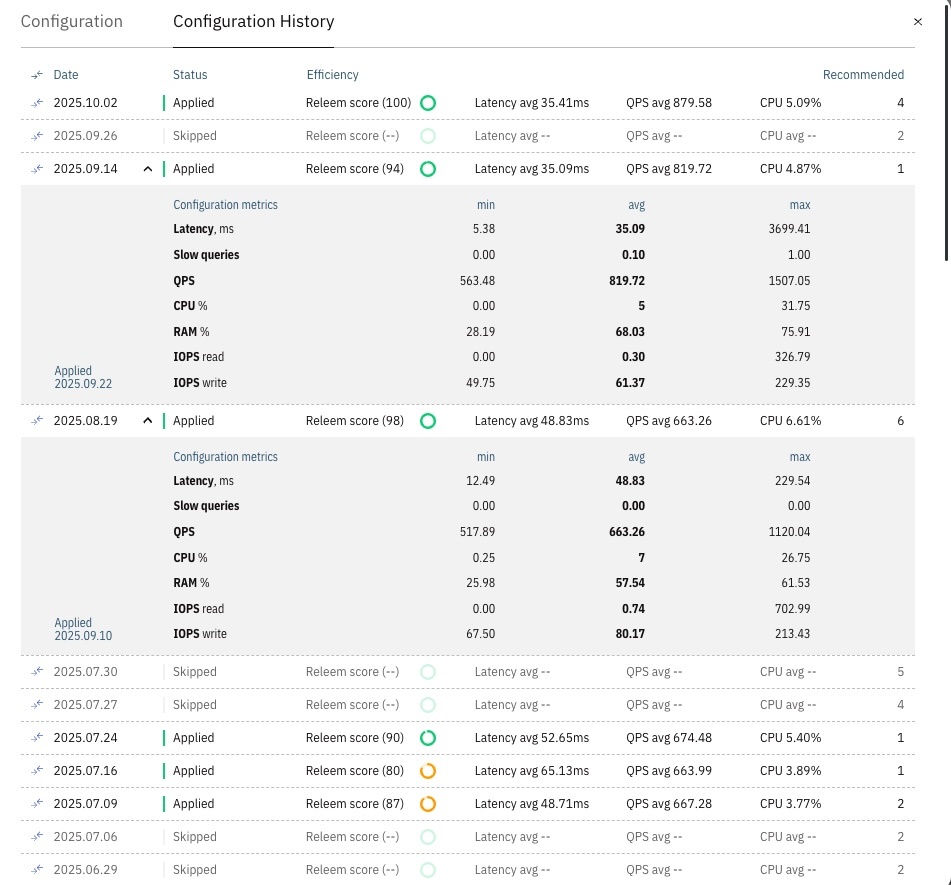Click recommended count 5 for 2025.07.30
Viewport: 951px width, 885px height.
tap(901, 671)
